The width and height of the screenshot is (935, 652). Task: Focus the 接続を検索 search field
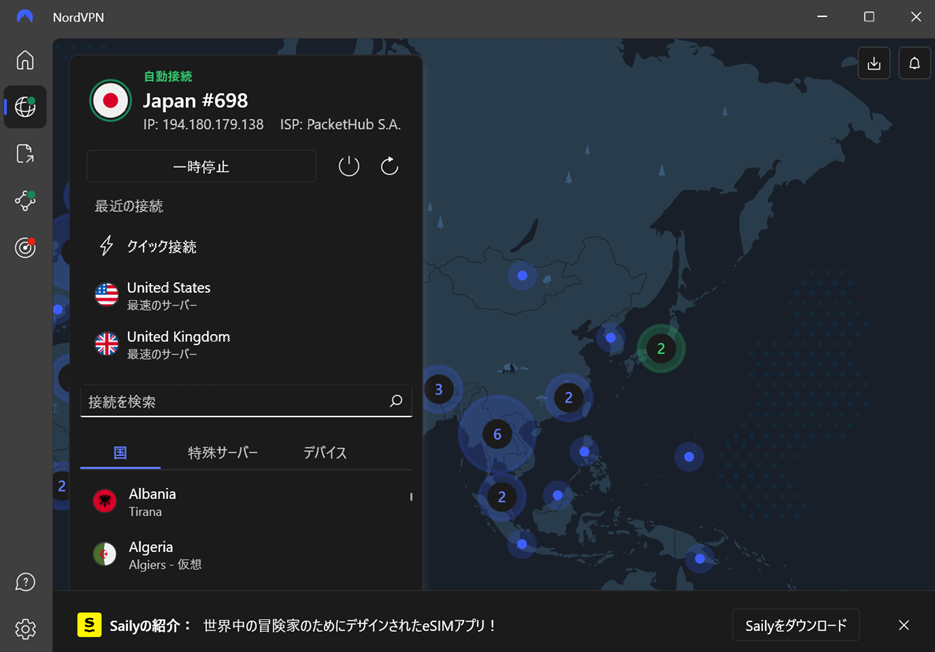coord(246,401)
